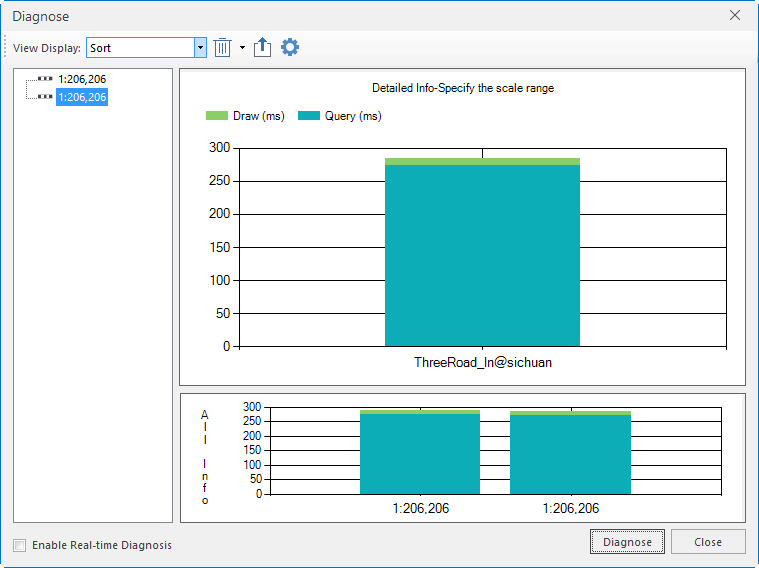Select the second bar in All Info chart
This screenshot has height=568, width=759.
pos(570,453)
